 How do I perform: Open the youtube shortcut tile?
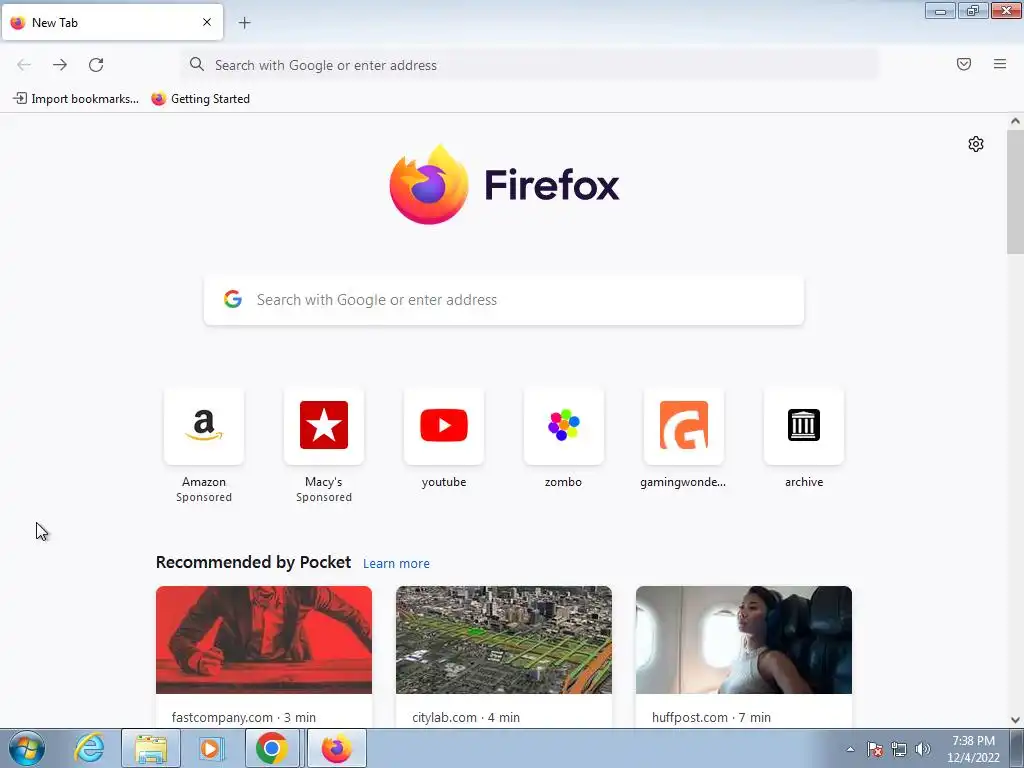pos(444,426)
